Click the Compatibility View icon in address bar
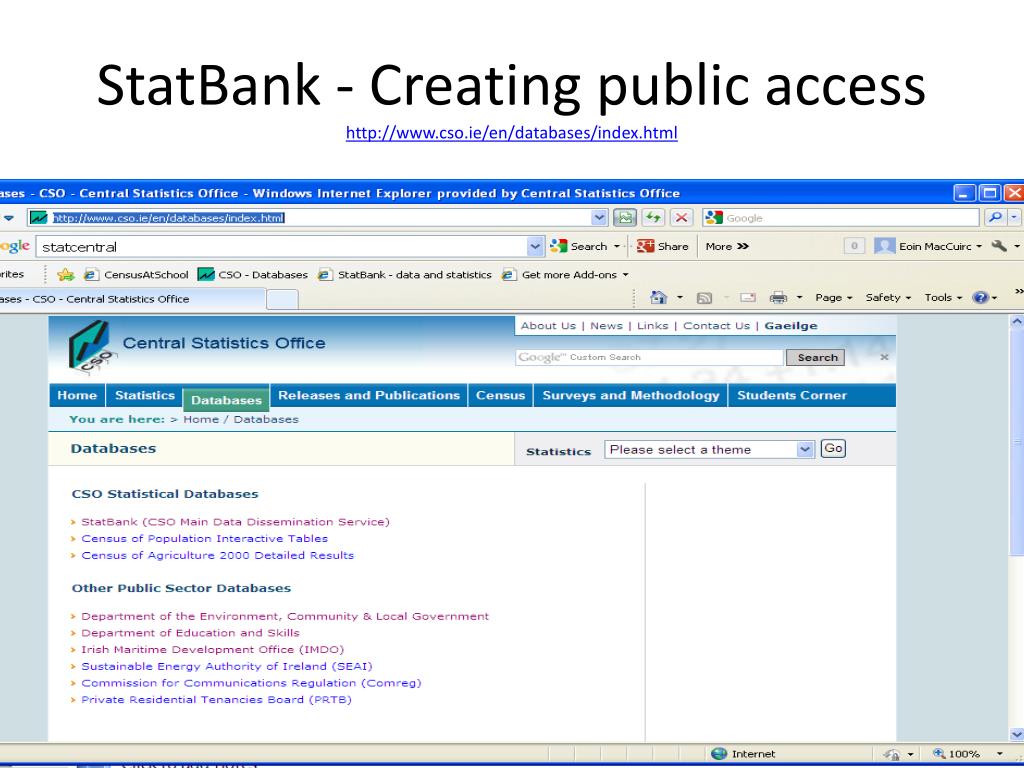Viewport: 1024px width, 768px height. click(x=625, y=218)
